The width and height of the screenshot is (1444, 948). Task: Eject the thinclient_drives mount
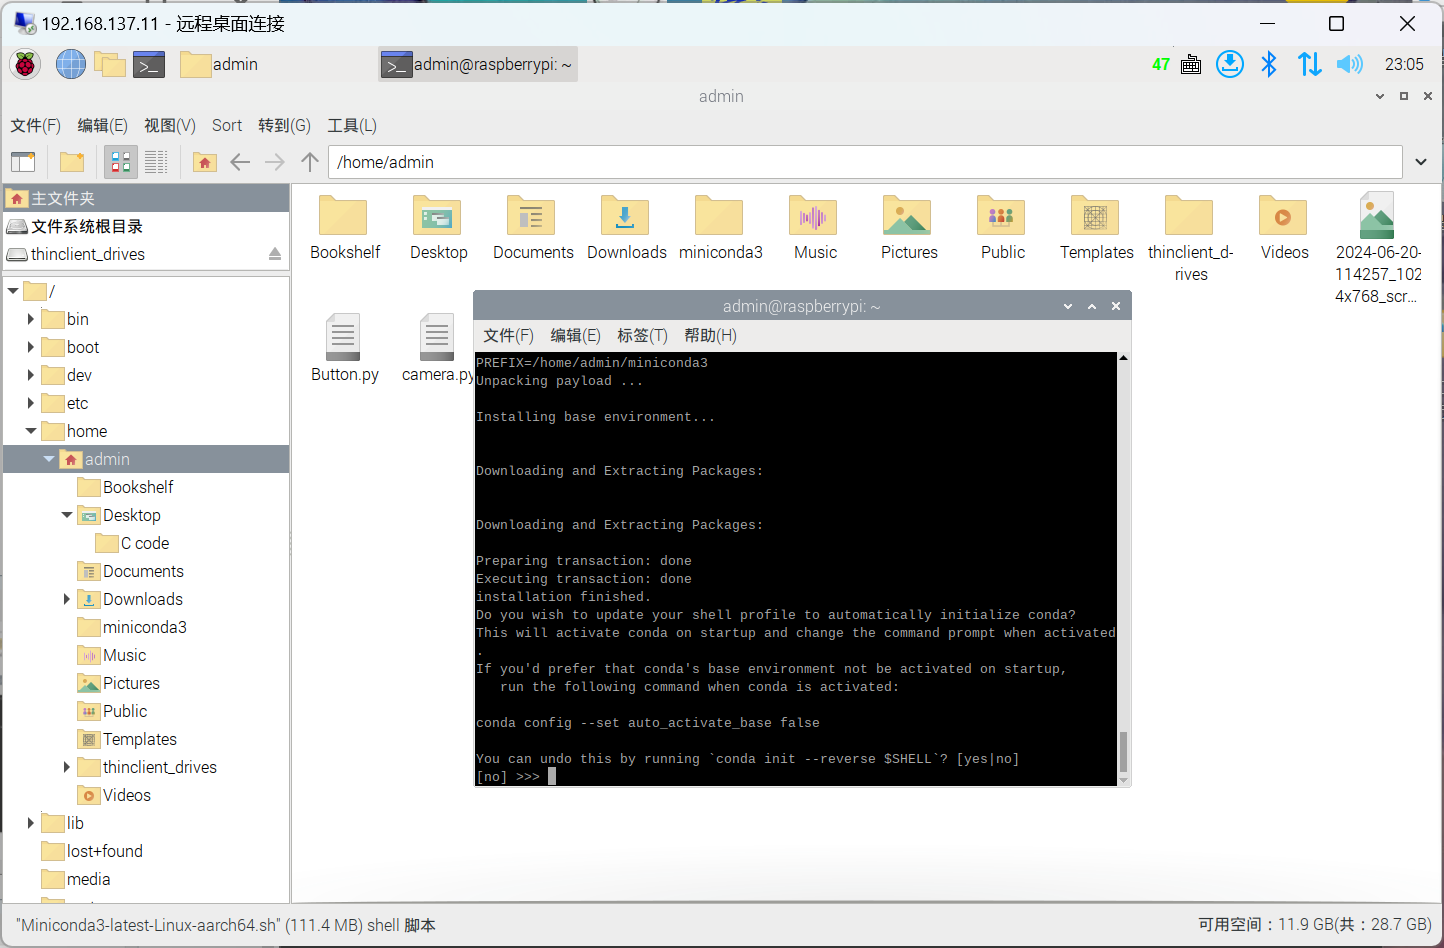click(x=275, y=254)
